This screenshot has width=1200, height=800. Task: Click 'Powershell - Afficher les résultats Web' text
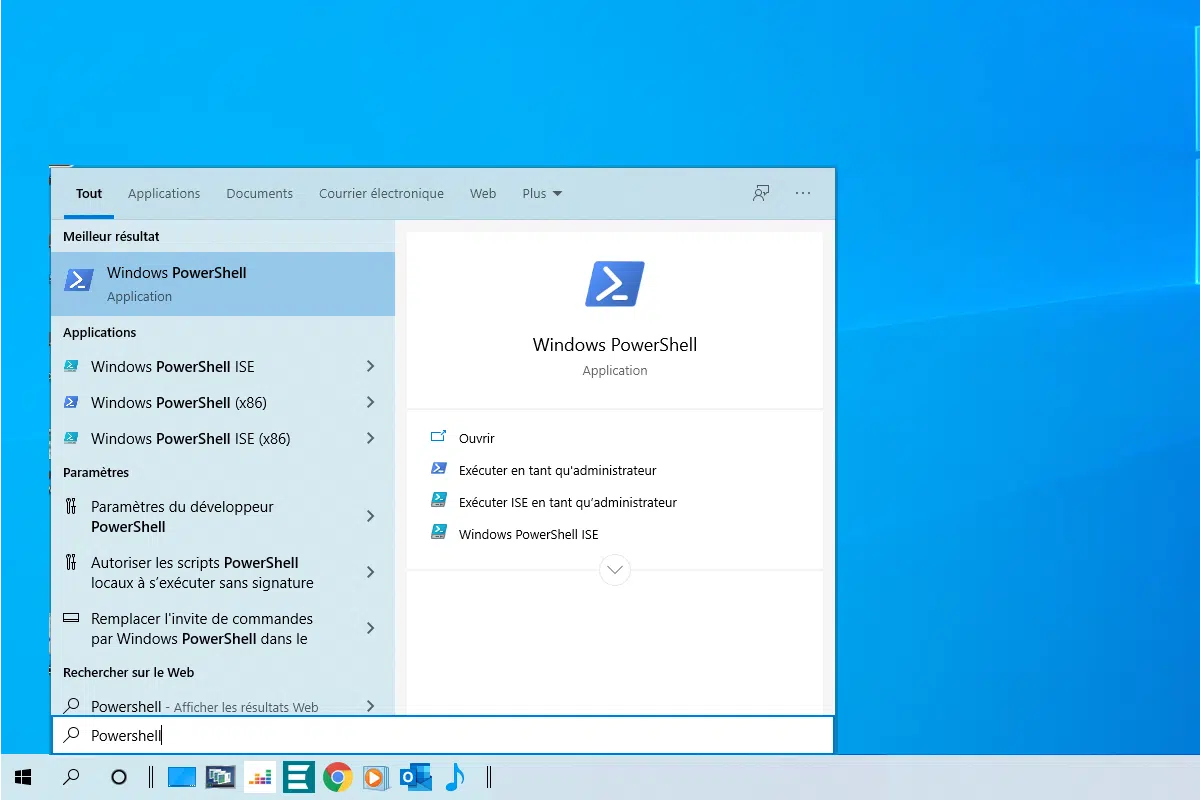click(x=205, y=706)
